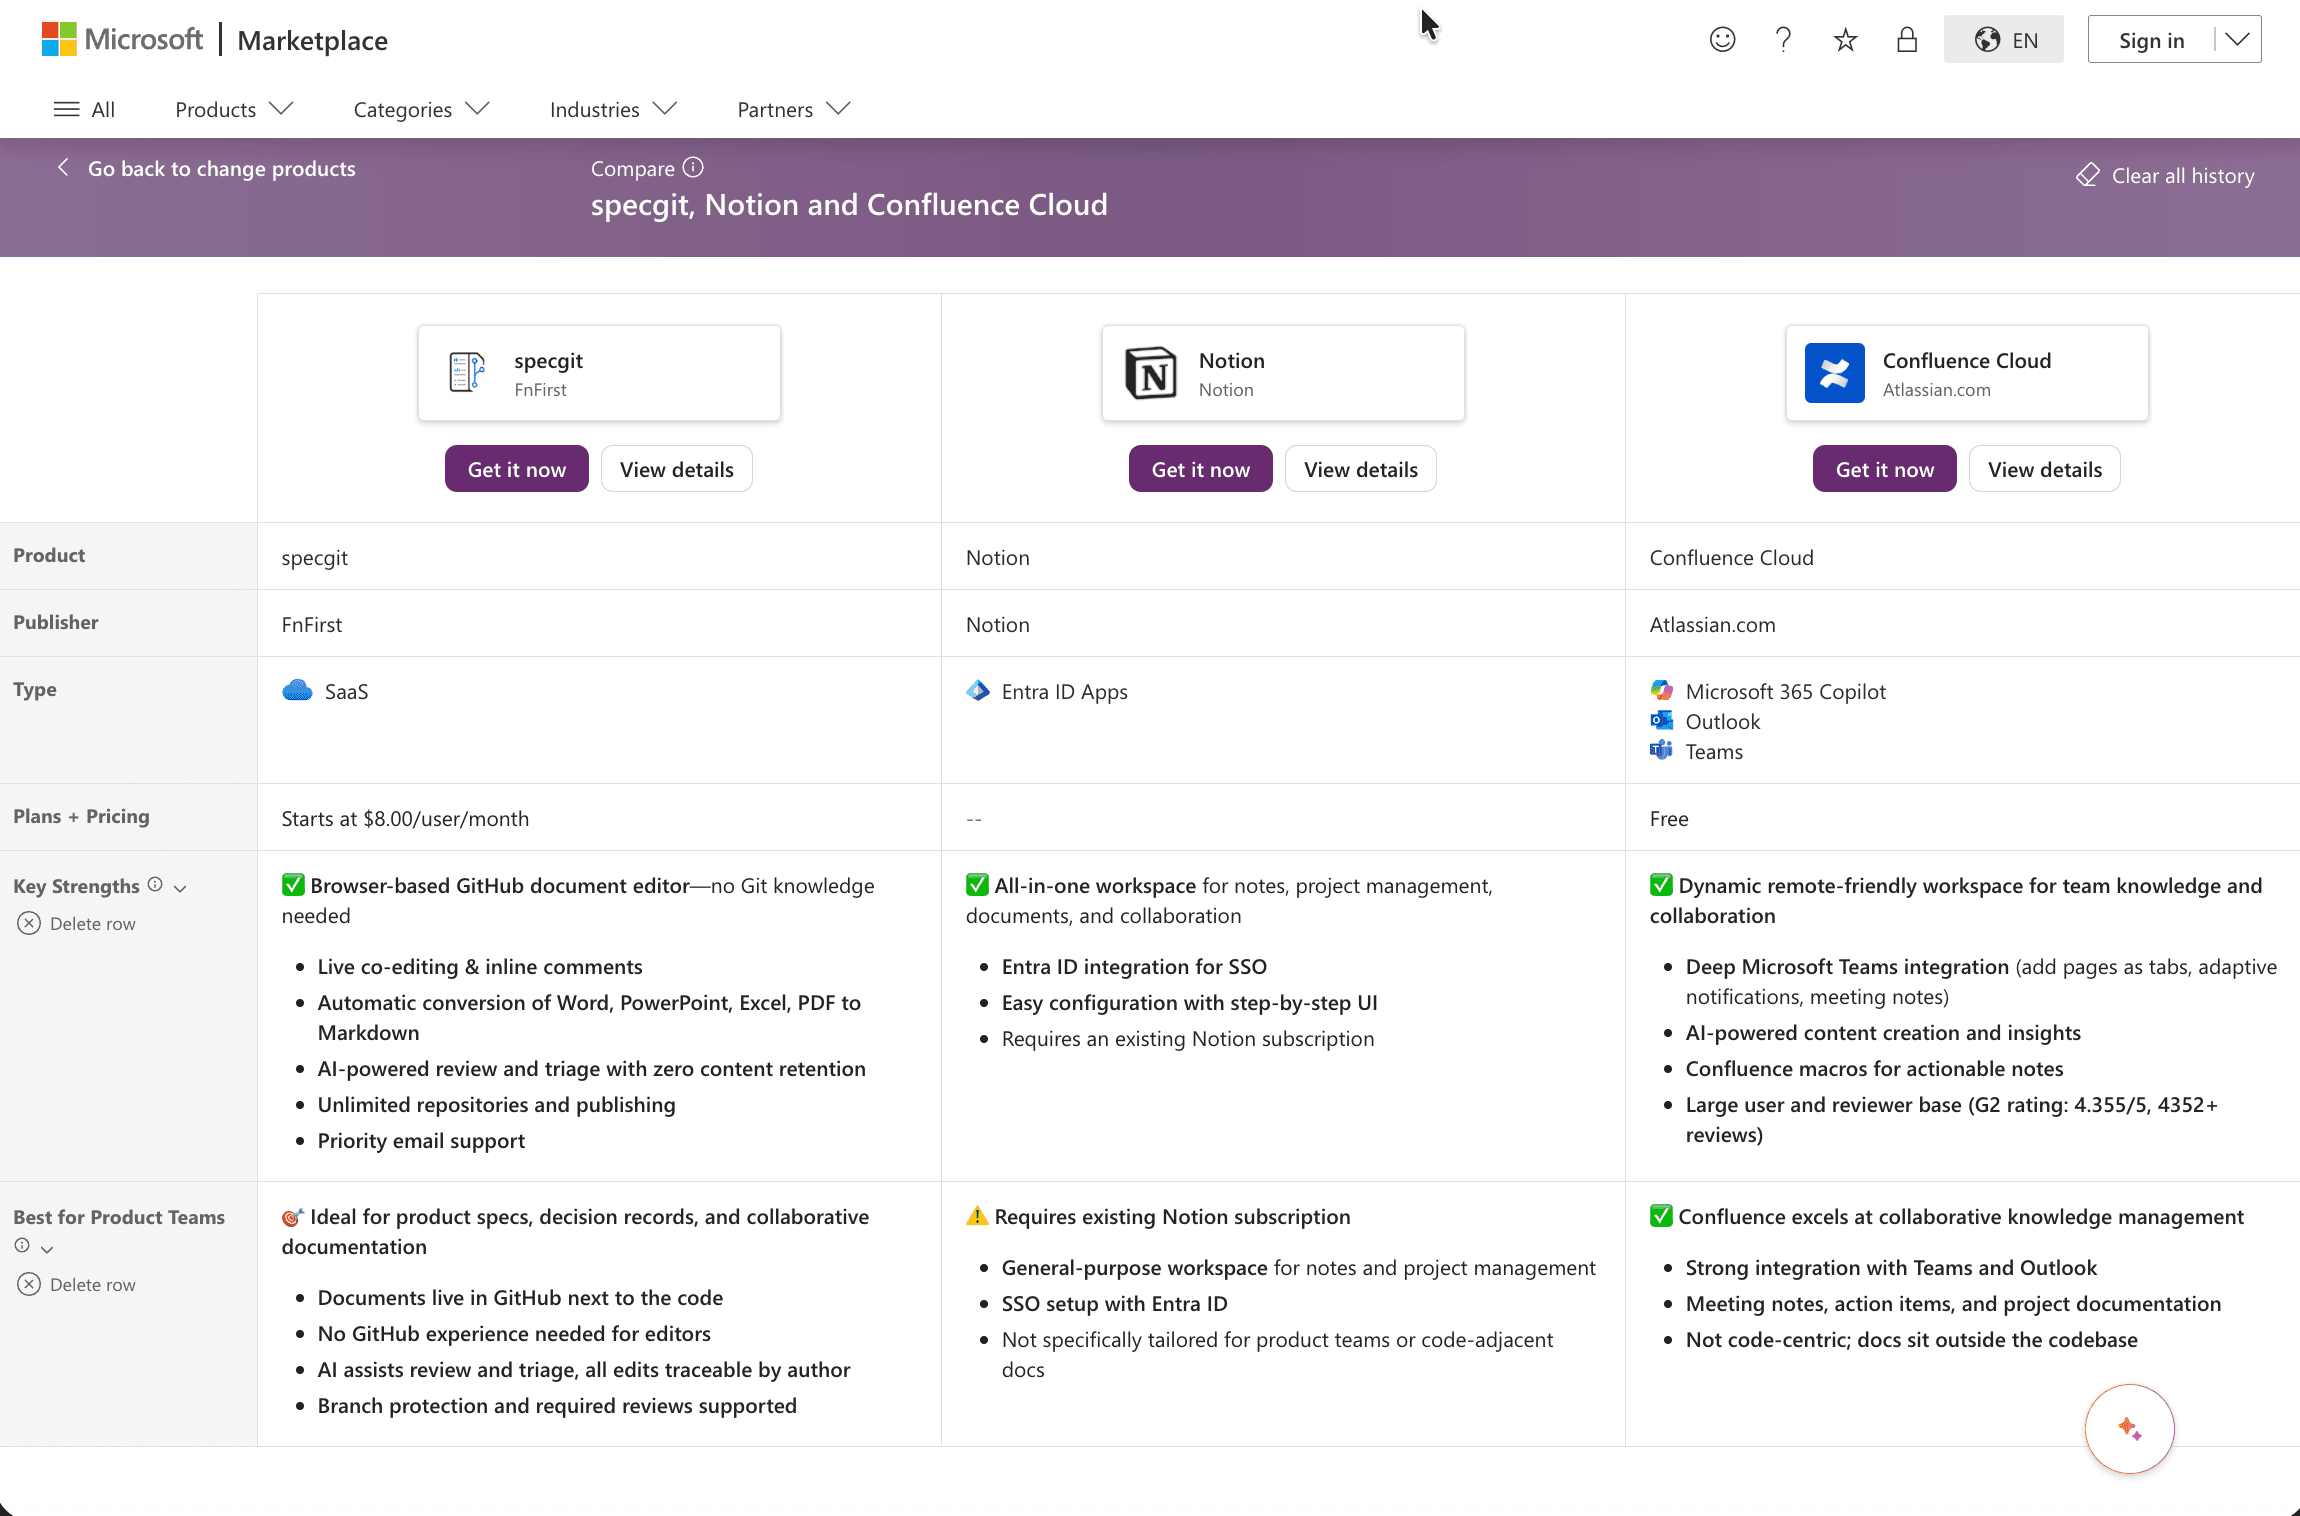Click 'Priority email support' bullet
2300x1516 pixels.
click(421, 1140)
